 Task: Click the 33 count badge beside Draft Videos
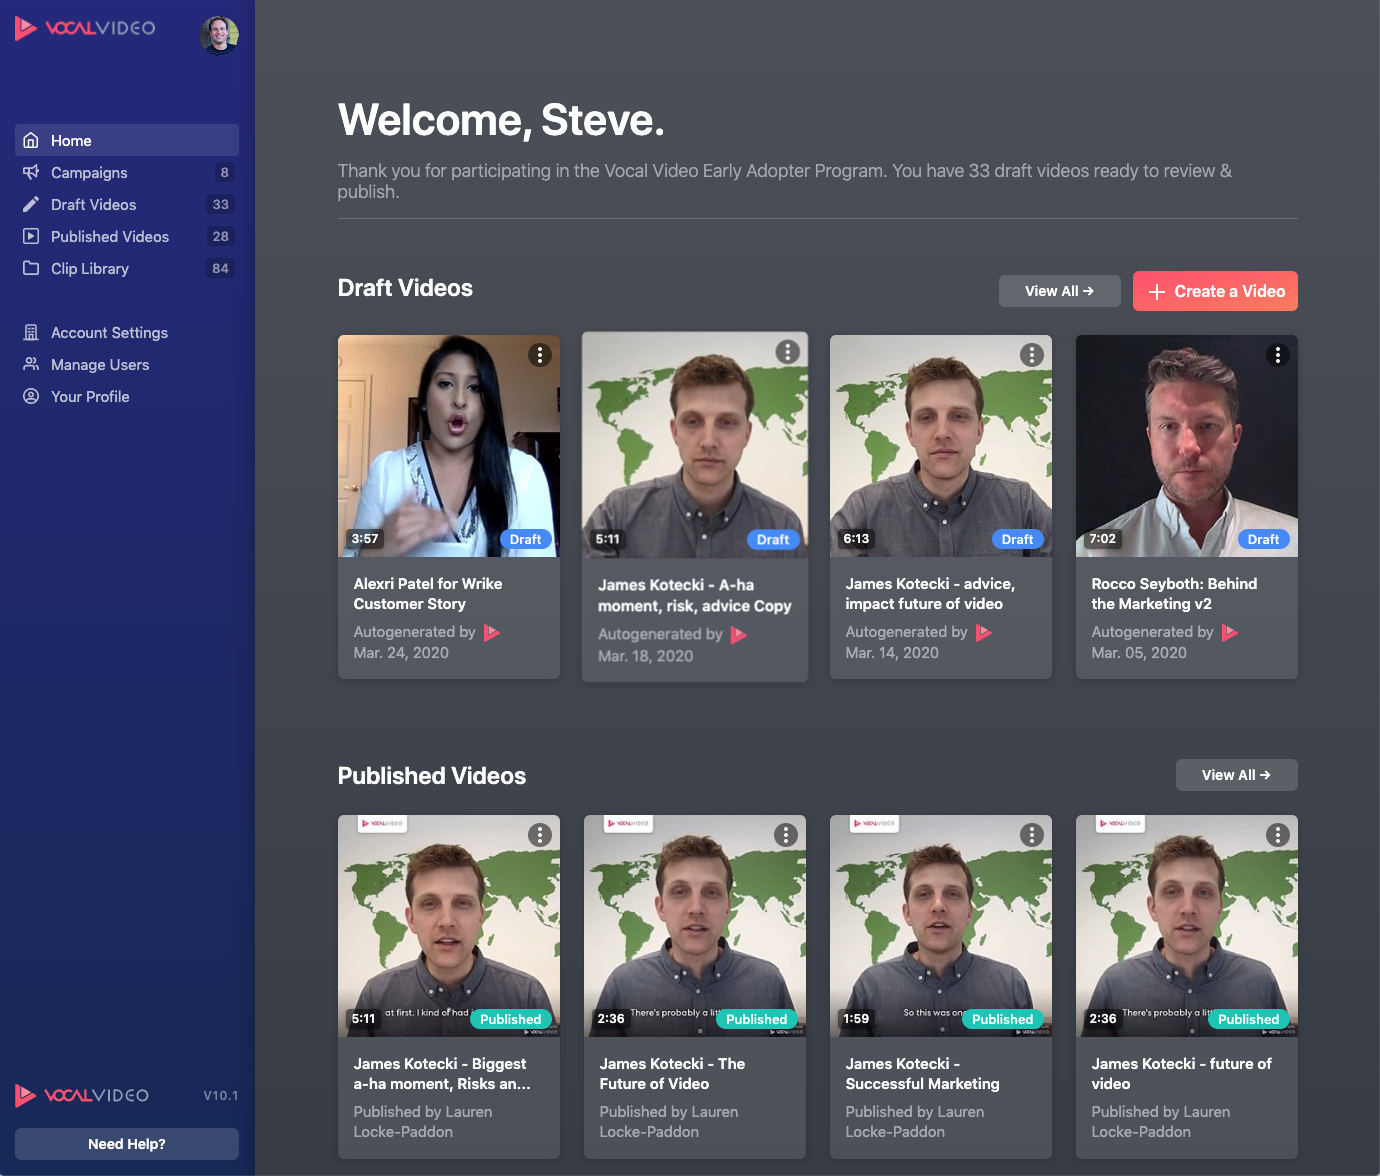(221, 204)
